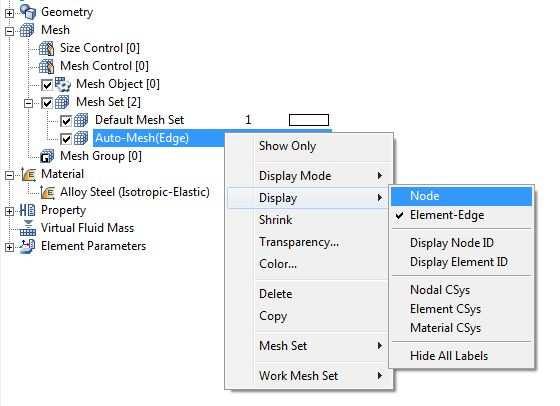
Task: Toggle the Auto-Mesh(Edge) checkbox
Action: click(66, 139)
